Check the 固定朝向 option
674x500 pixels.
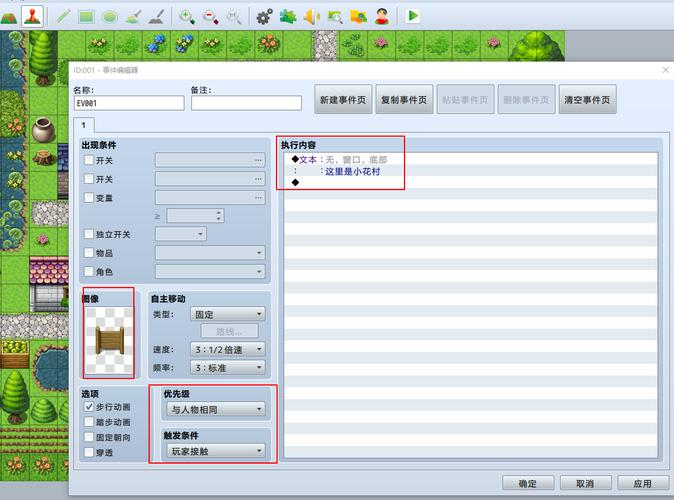tap(89, 437)
